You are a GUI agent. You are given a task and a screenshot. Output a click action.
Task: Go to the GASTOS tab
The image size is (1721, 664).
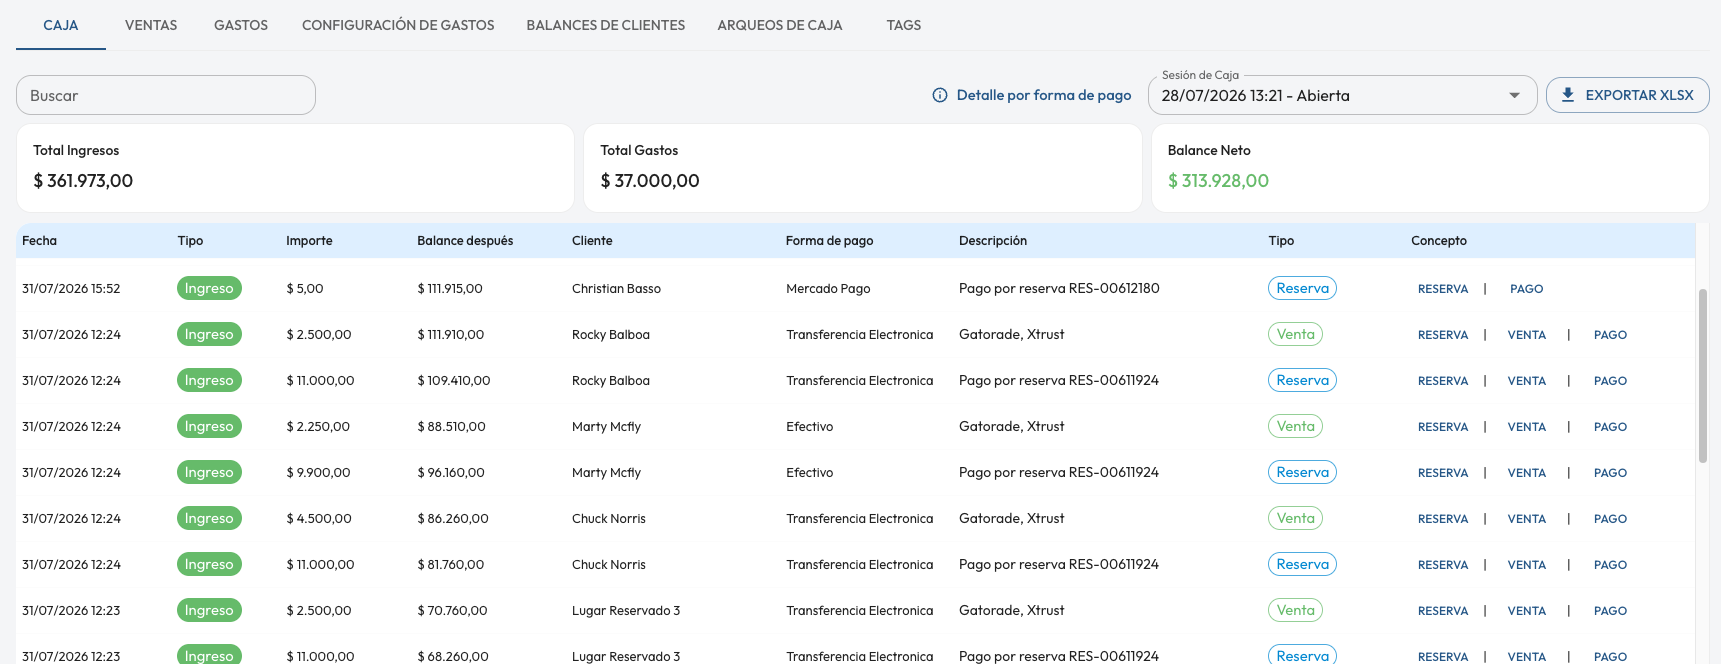coord(241,25)
